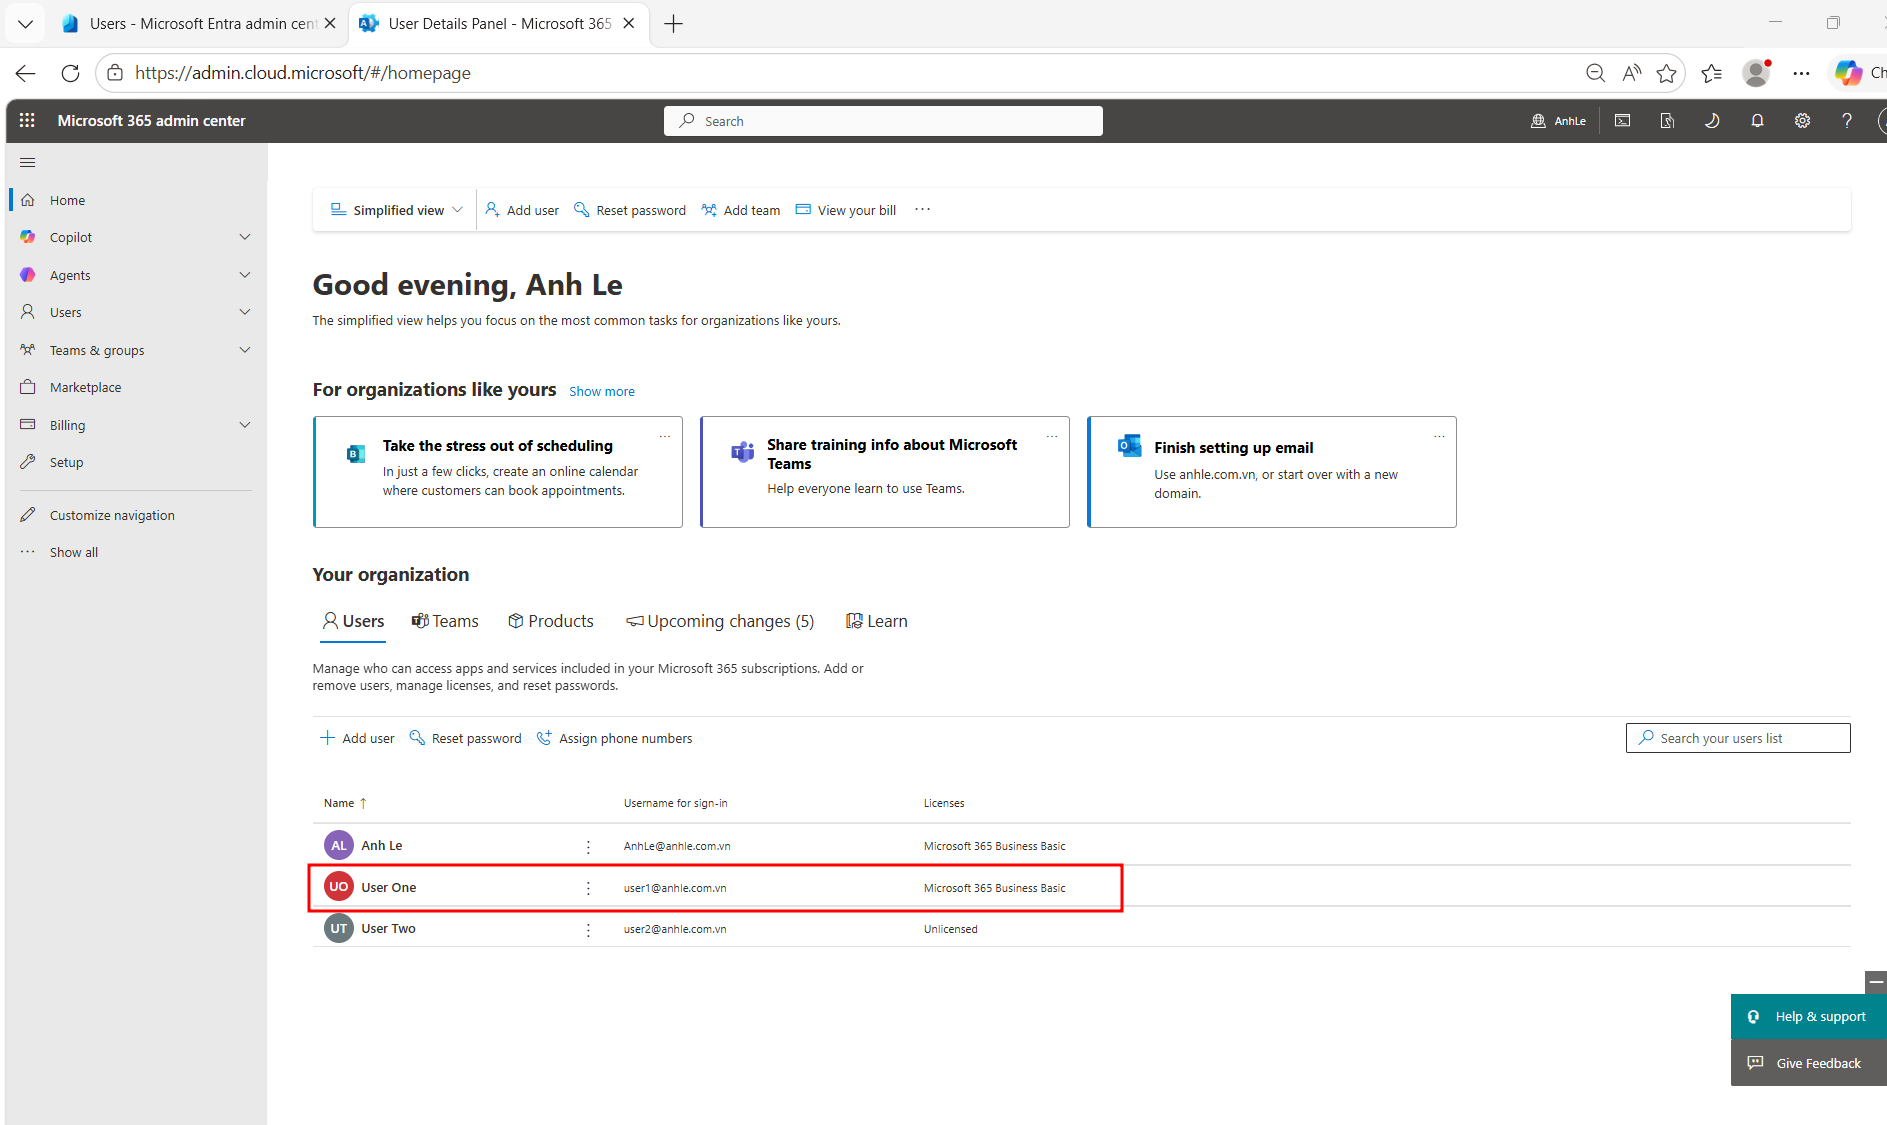
Task: Click Reset password above users list
Action: [x=466, y=738]
